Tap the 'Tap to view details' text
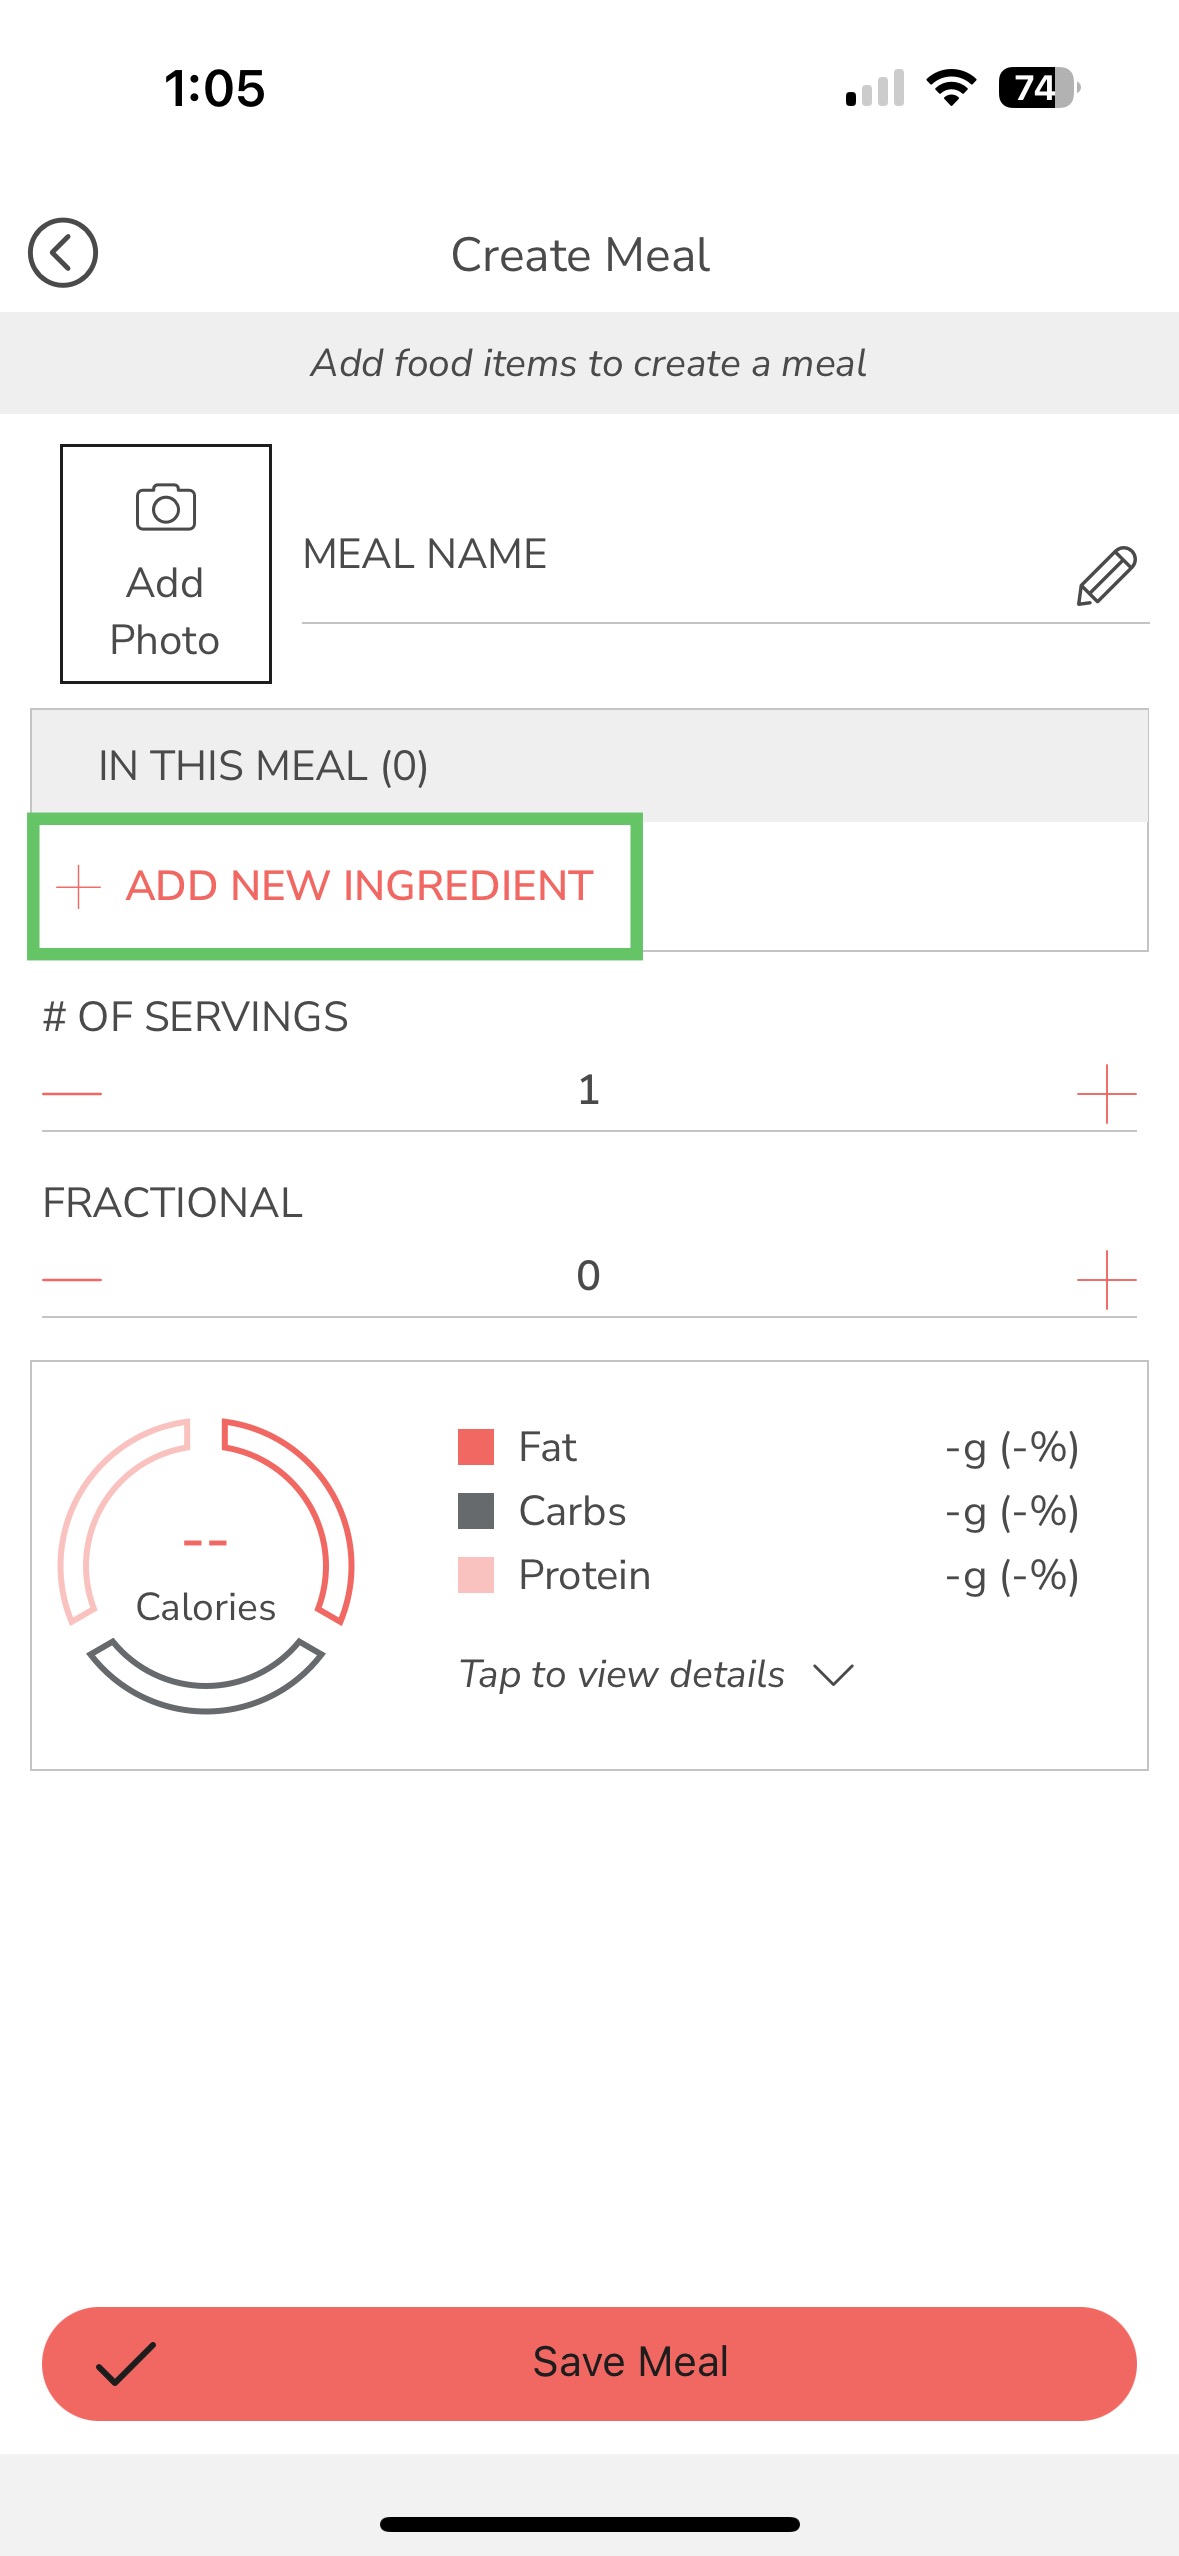Viewport: 1179px width, 2556px height. [621, 1674]
